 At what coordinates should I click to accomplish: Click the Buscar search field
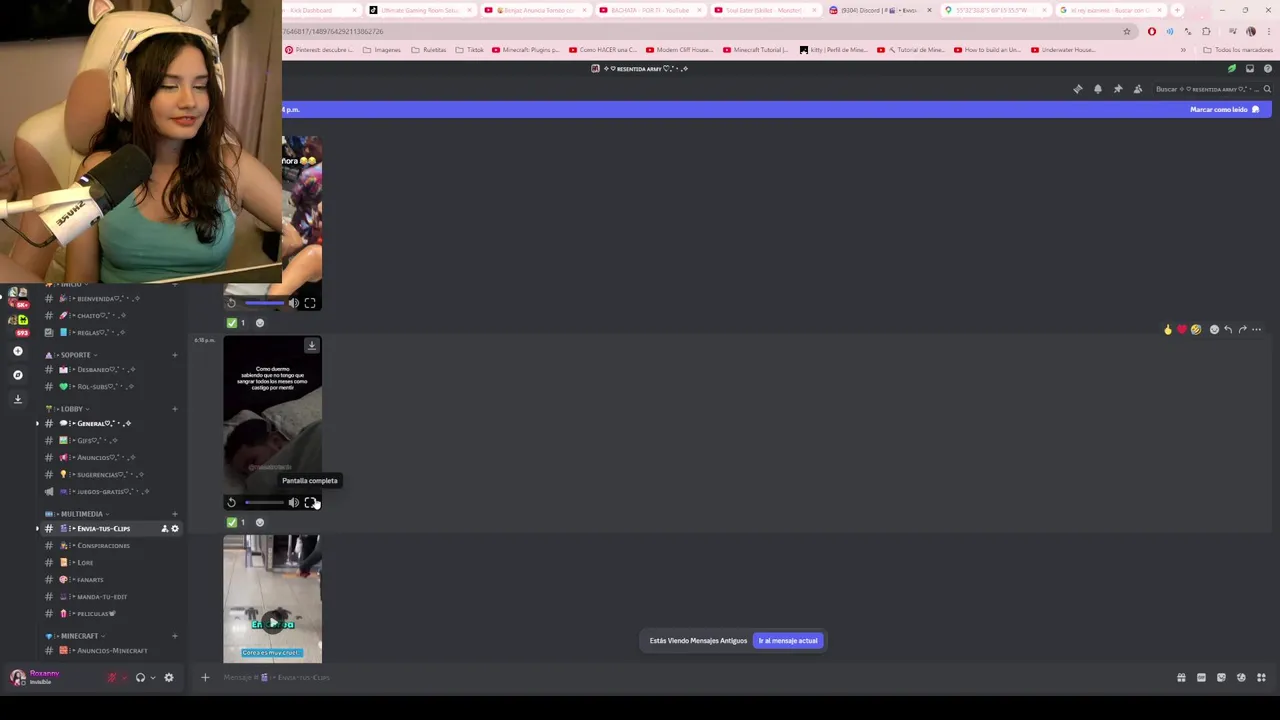coord(1212,89)
